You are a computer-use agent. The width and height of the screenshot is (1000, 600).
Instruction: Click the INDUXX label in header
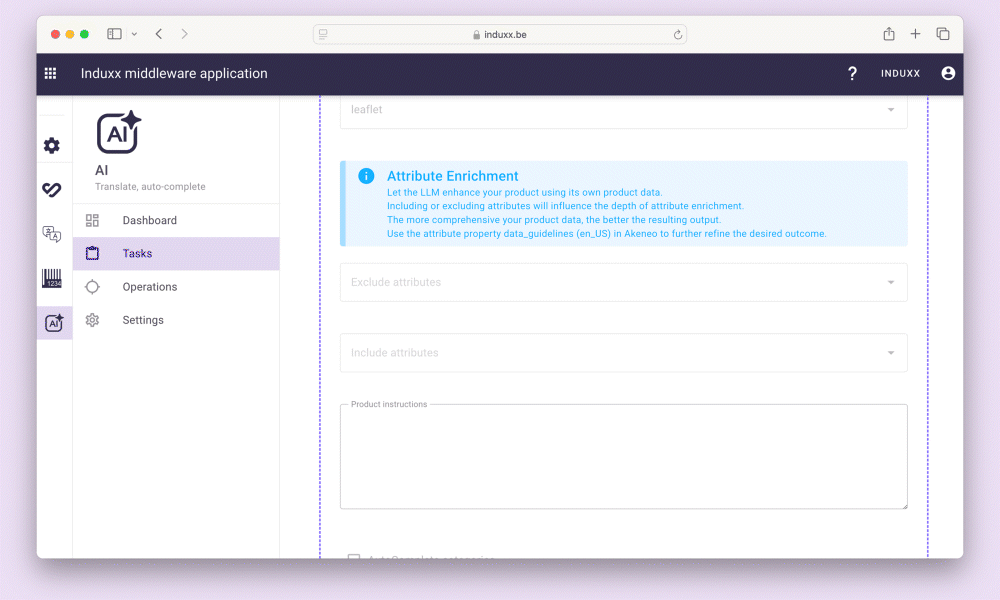[x=900, y=74]
